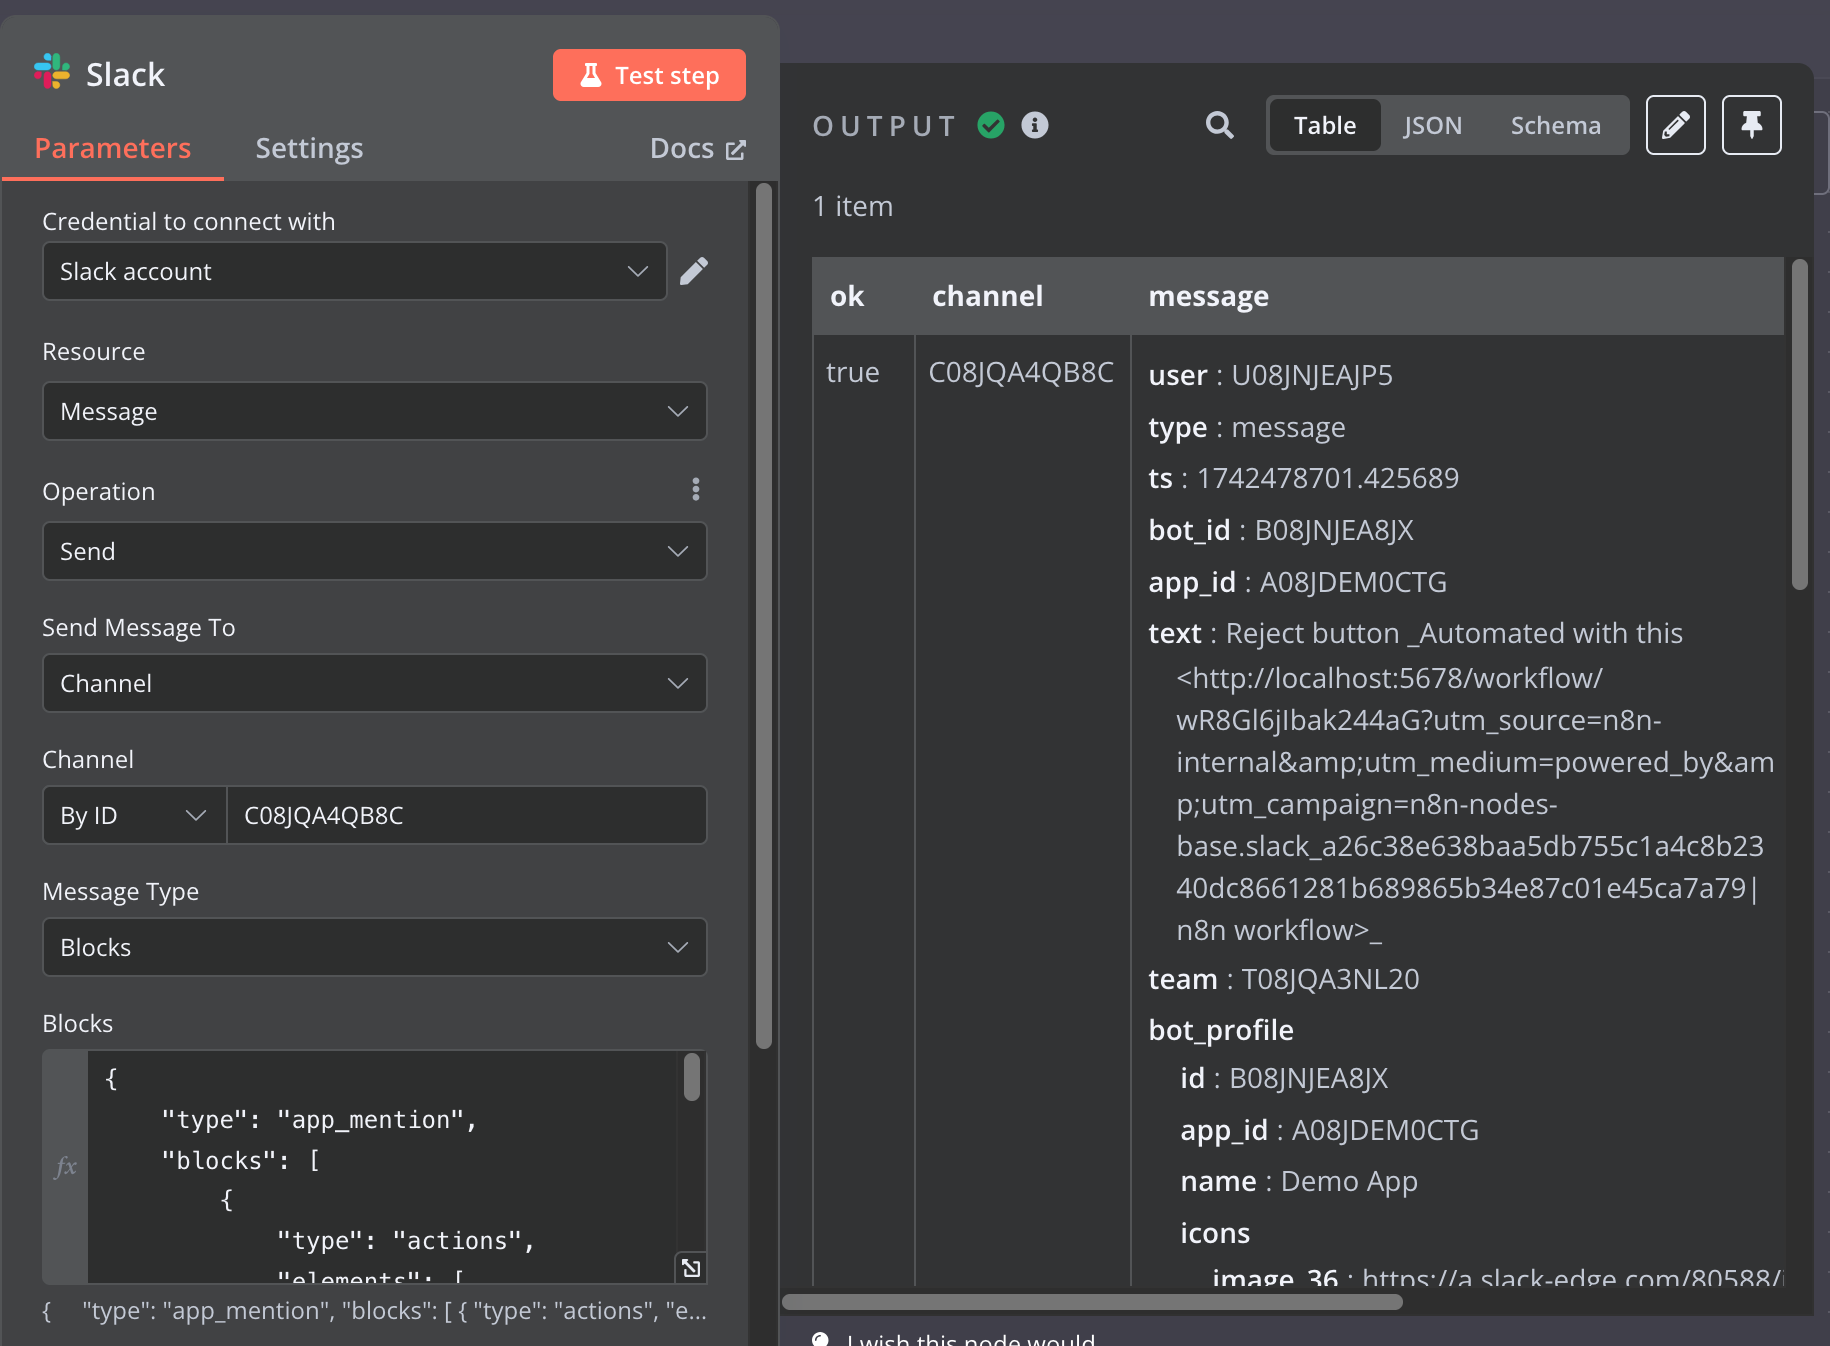Click the bot_profile key label
The width and height of the screenshot is (1830, 1346).
point(1221,1030)
